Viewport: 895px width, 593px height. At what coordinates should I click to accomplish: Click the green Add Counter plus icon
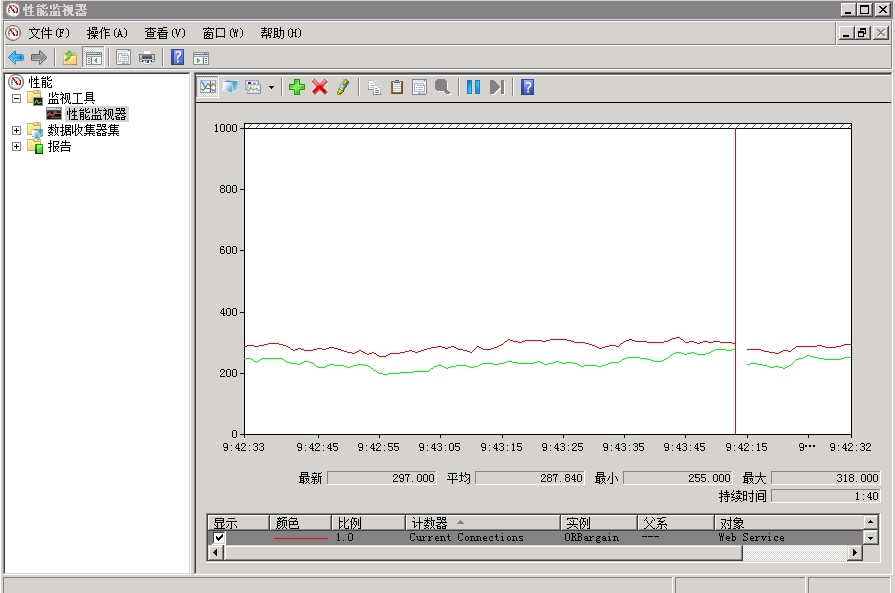[x=296, y=87]
